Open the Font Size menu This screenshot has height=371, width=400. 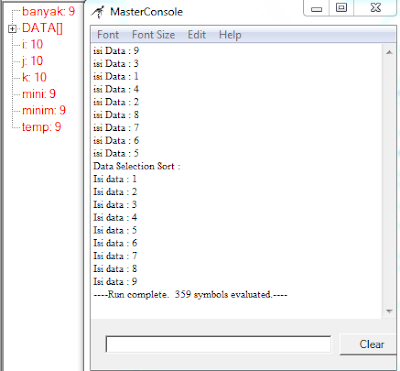pyautogui.click(x=153, y=35)
